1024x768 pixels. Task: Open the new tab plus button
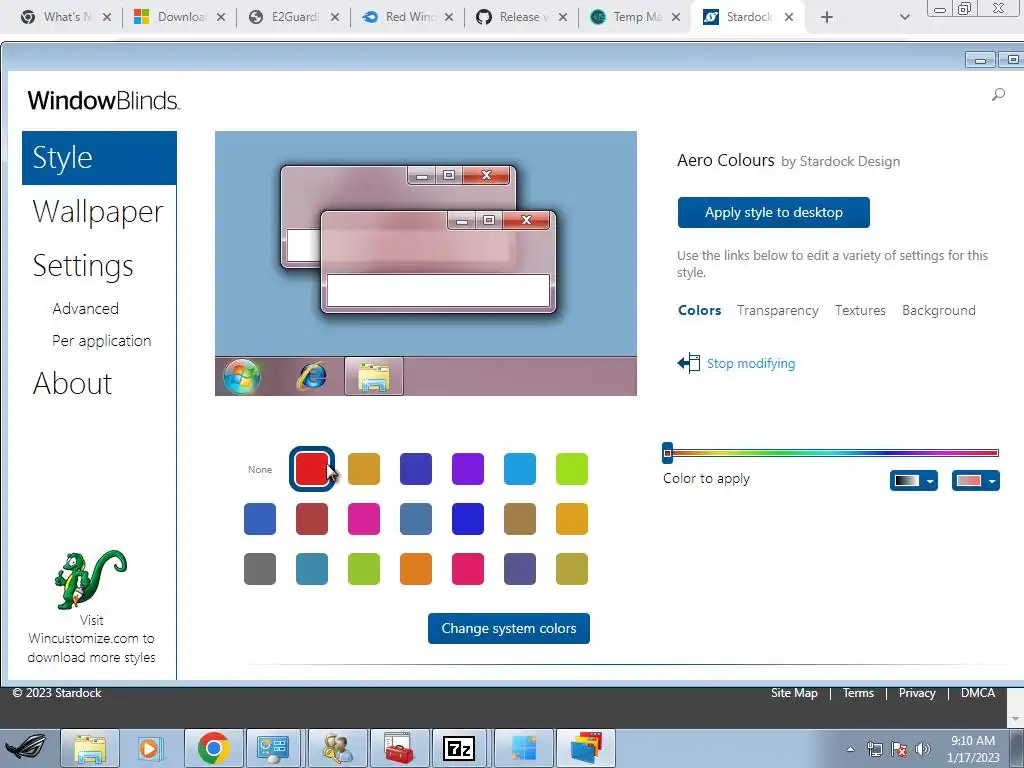(x=827, y=17)
